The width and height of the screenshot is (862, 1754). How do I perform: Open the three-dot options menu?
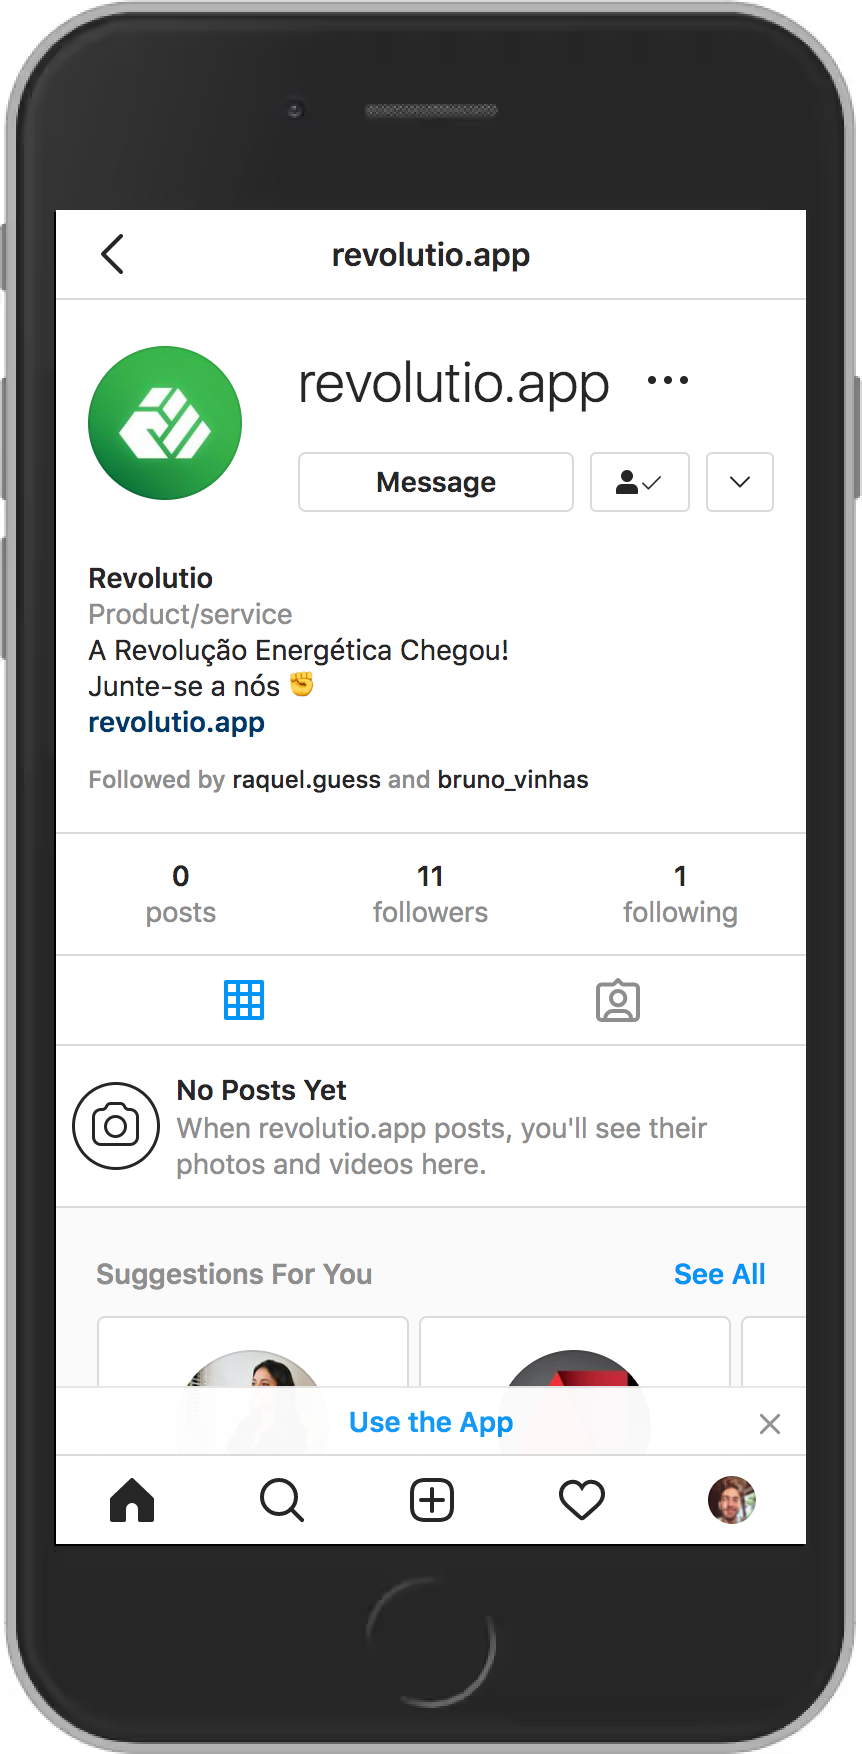coord(668,380)
